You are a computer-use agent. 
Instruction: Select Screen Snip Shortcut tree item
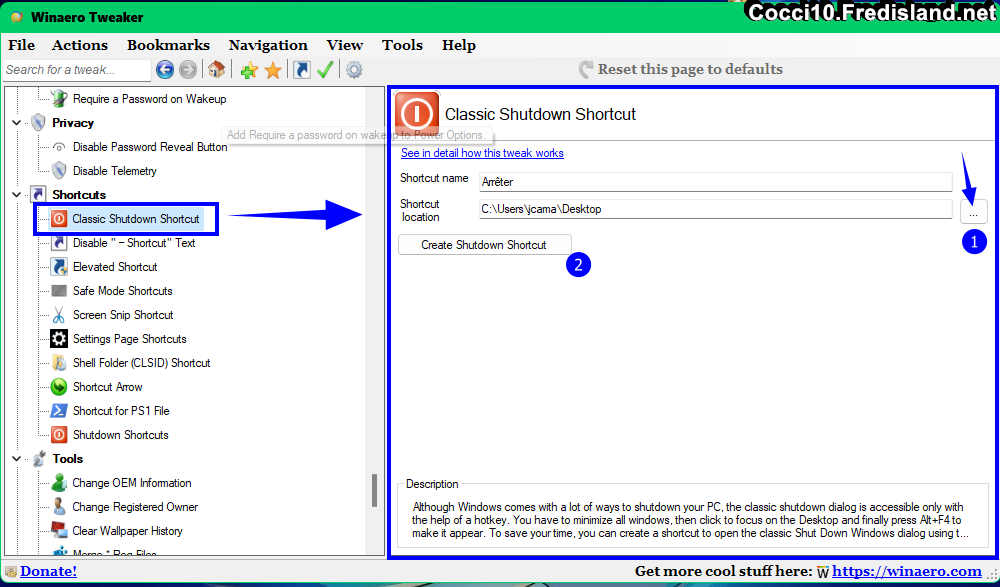click(123, 315)
